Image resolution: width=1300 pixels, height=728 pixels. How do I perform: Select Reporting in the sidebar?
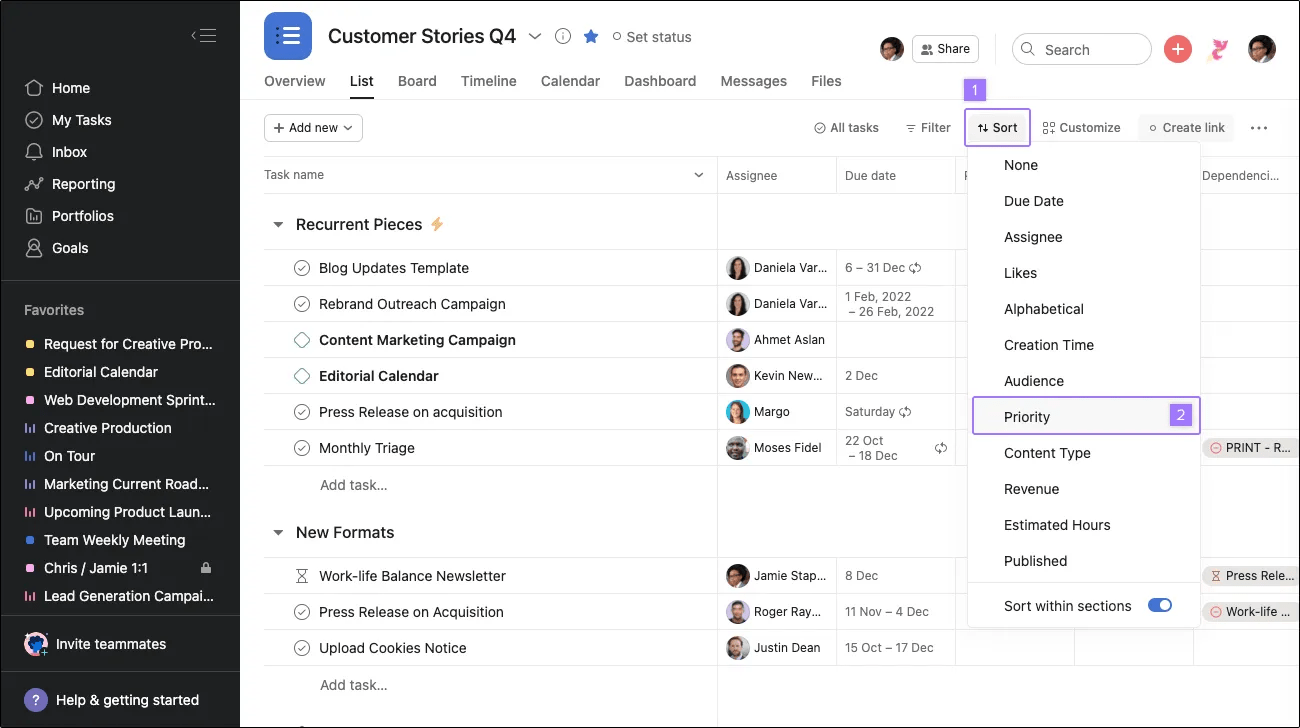click(x=81, y=184)
